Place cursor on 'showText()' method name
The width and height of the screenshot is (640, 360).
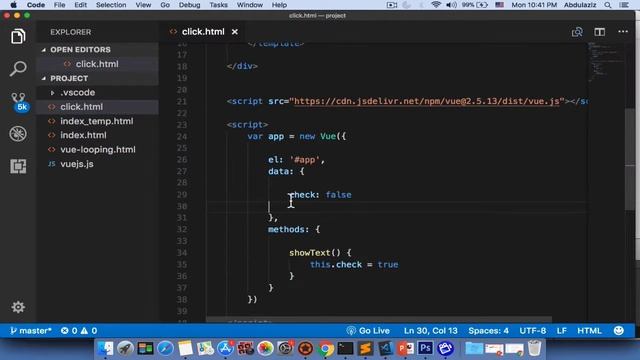(314, 253)
